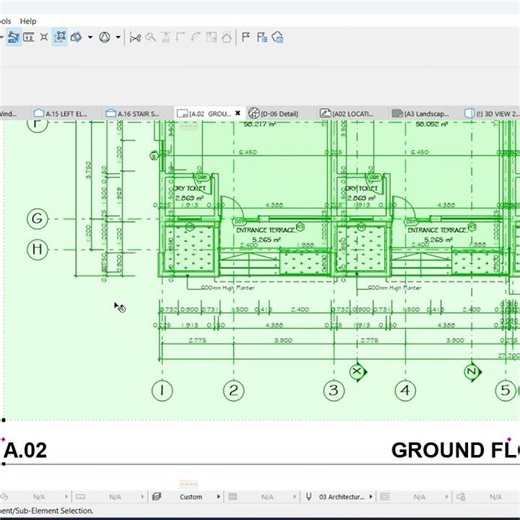Toggle the Trace reference toolbar icon
520x520 pixels.
[x=14, y=37]
